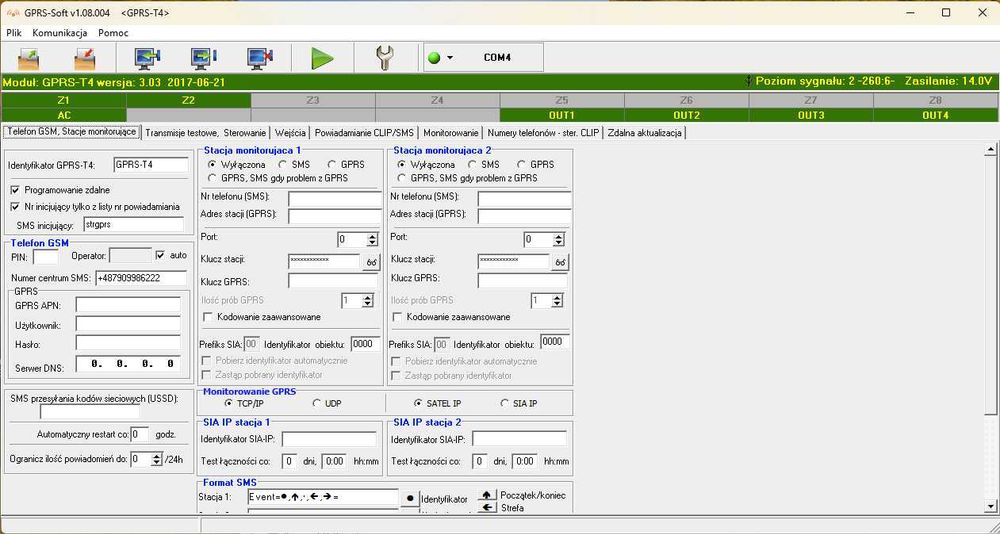This screenshot has height=534, width=1000.
Task: Open the Zdalna aktualizacja tab
Action: point(645,133)
